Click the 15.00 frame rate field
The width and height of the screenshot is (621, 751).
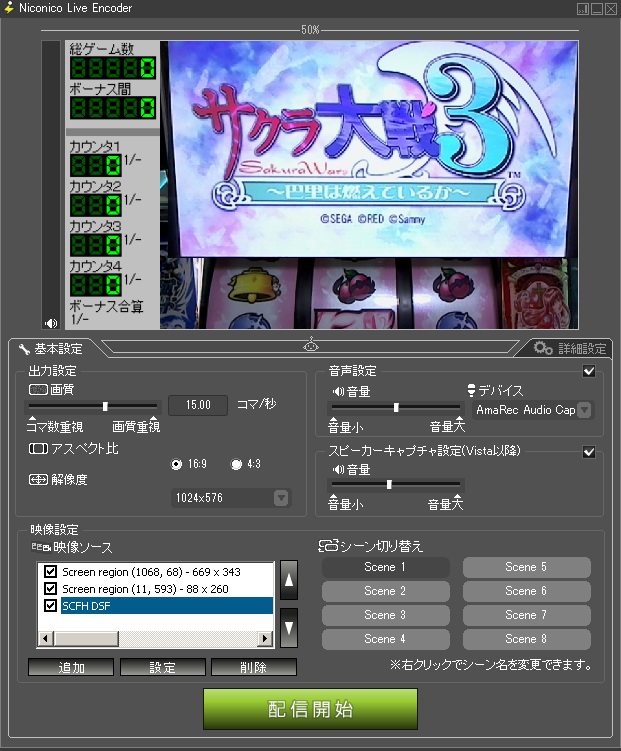coord(198,405)
